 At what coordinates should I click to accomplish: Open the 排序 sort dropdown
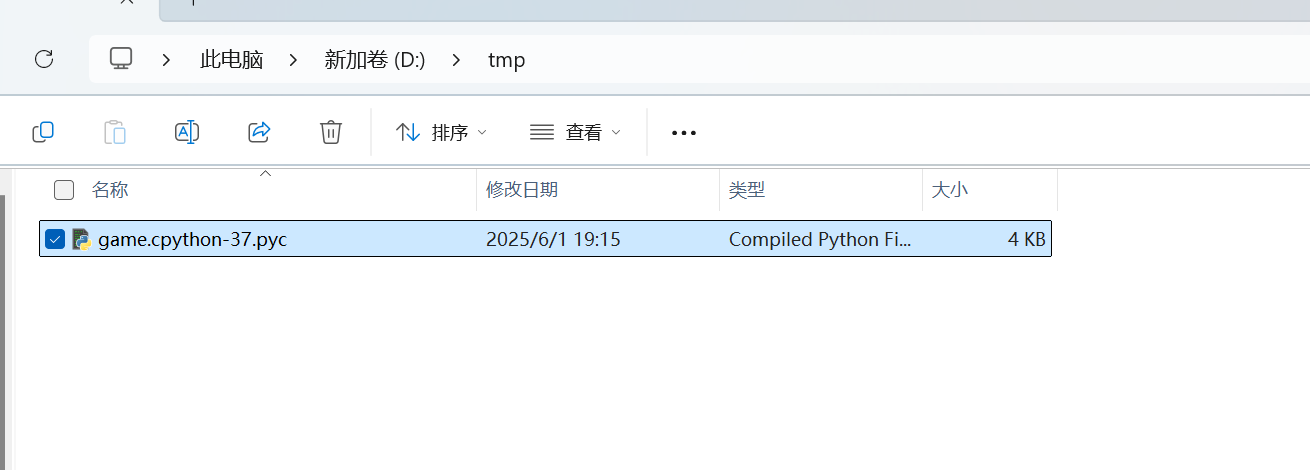[x=442, y=132]
